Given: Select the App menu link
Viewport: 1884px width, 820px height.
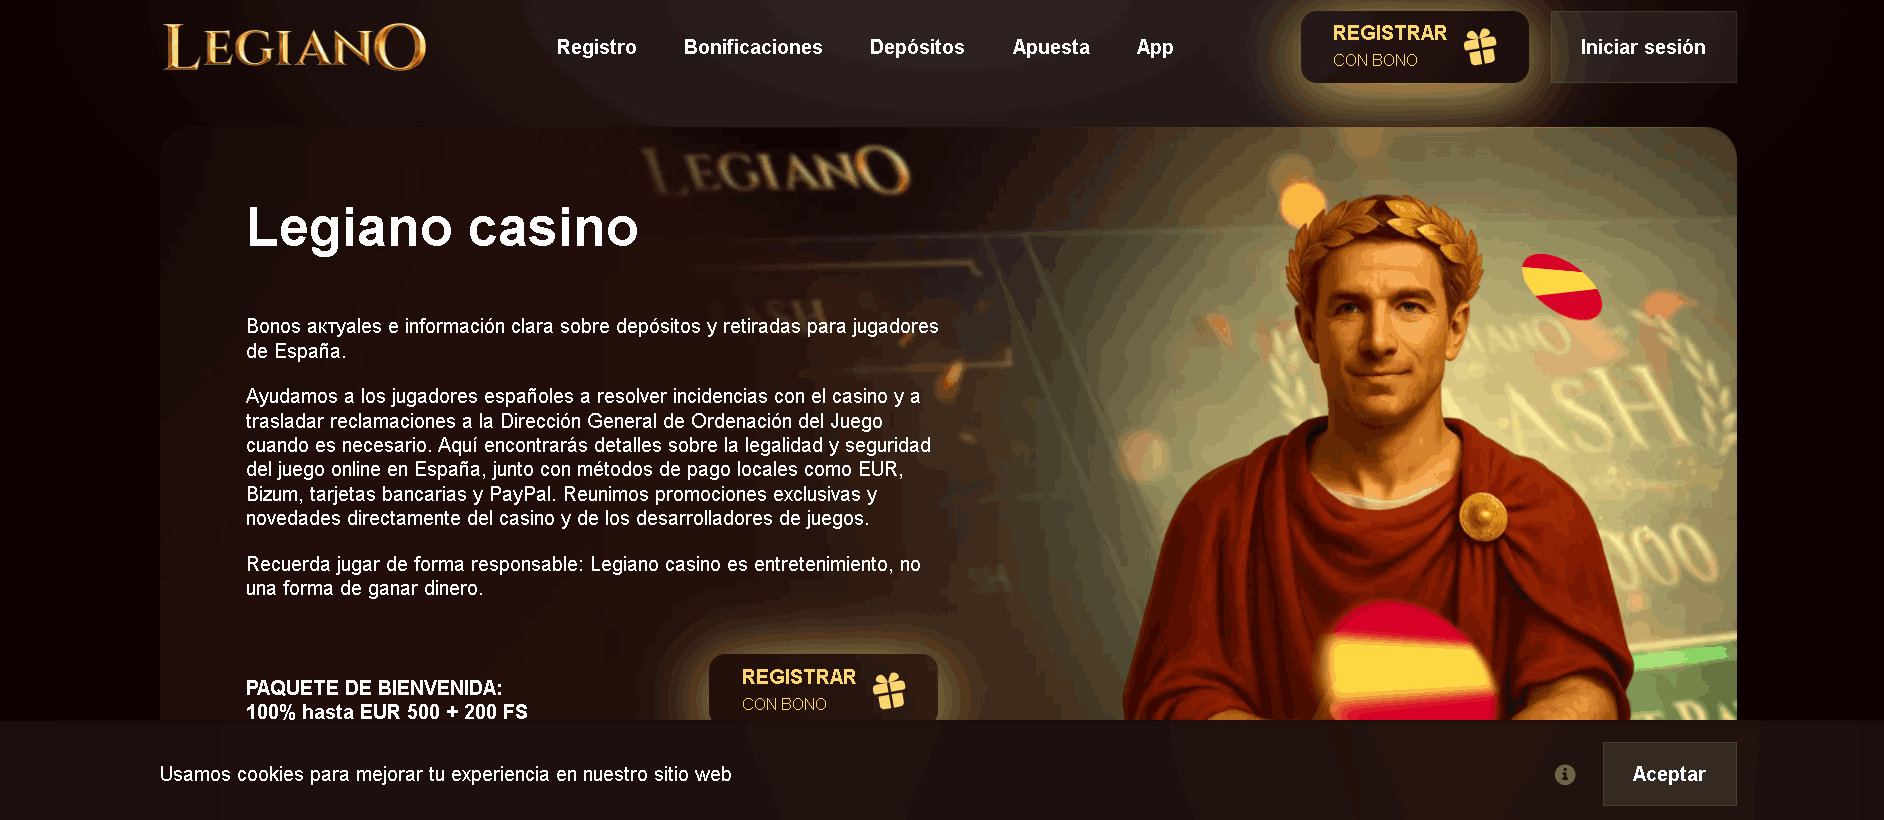Looking at the screenshot, I should point(1155,47).
